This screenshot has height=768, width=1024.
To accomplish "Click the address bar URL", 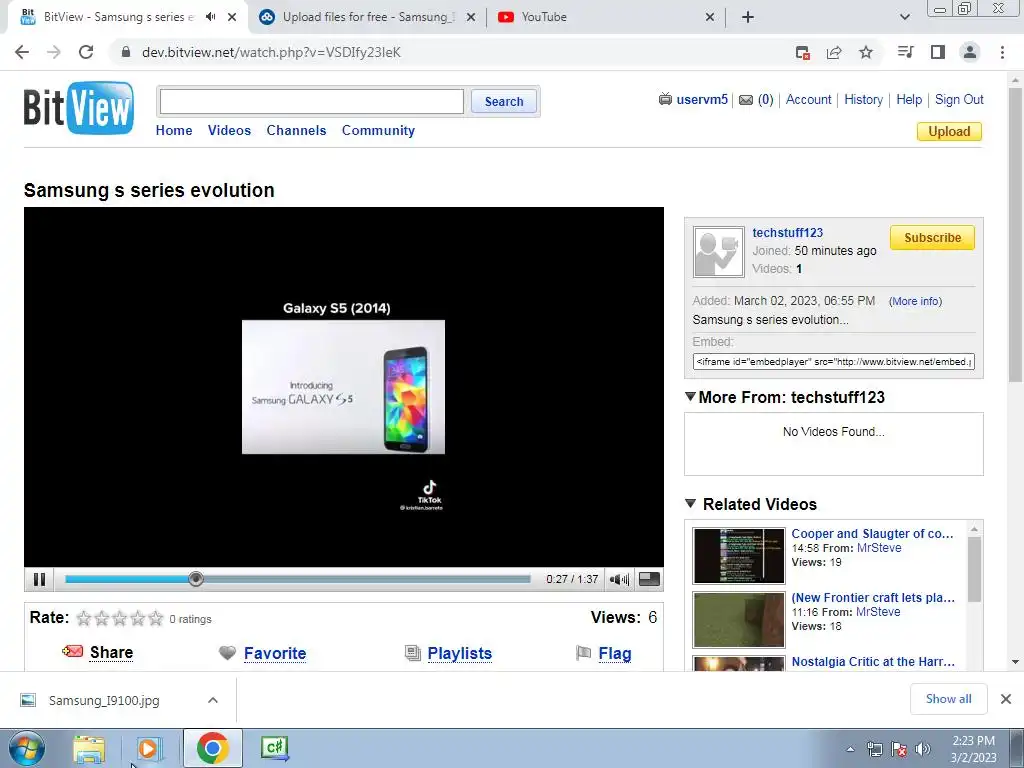I will pos(271,52).
